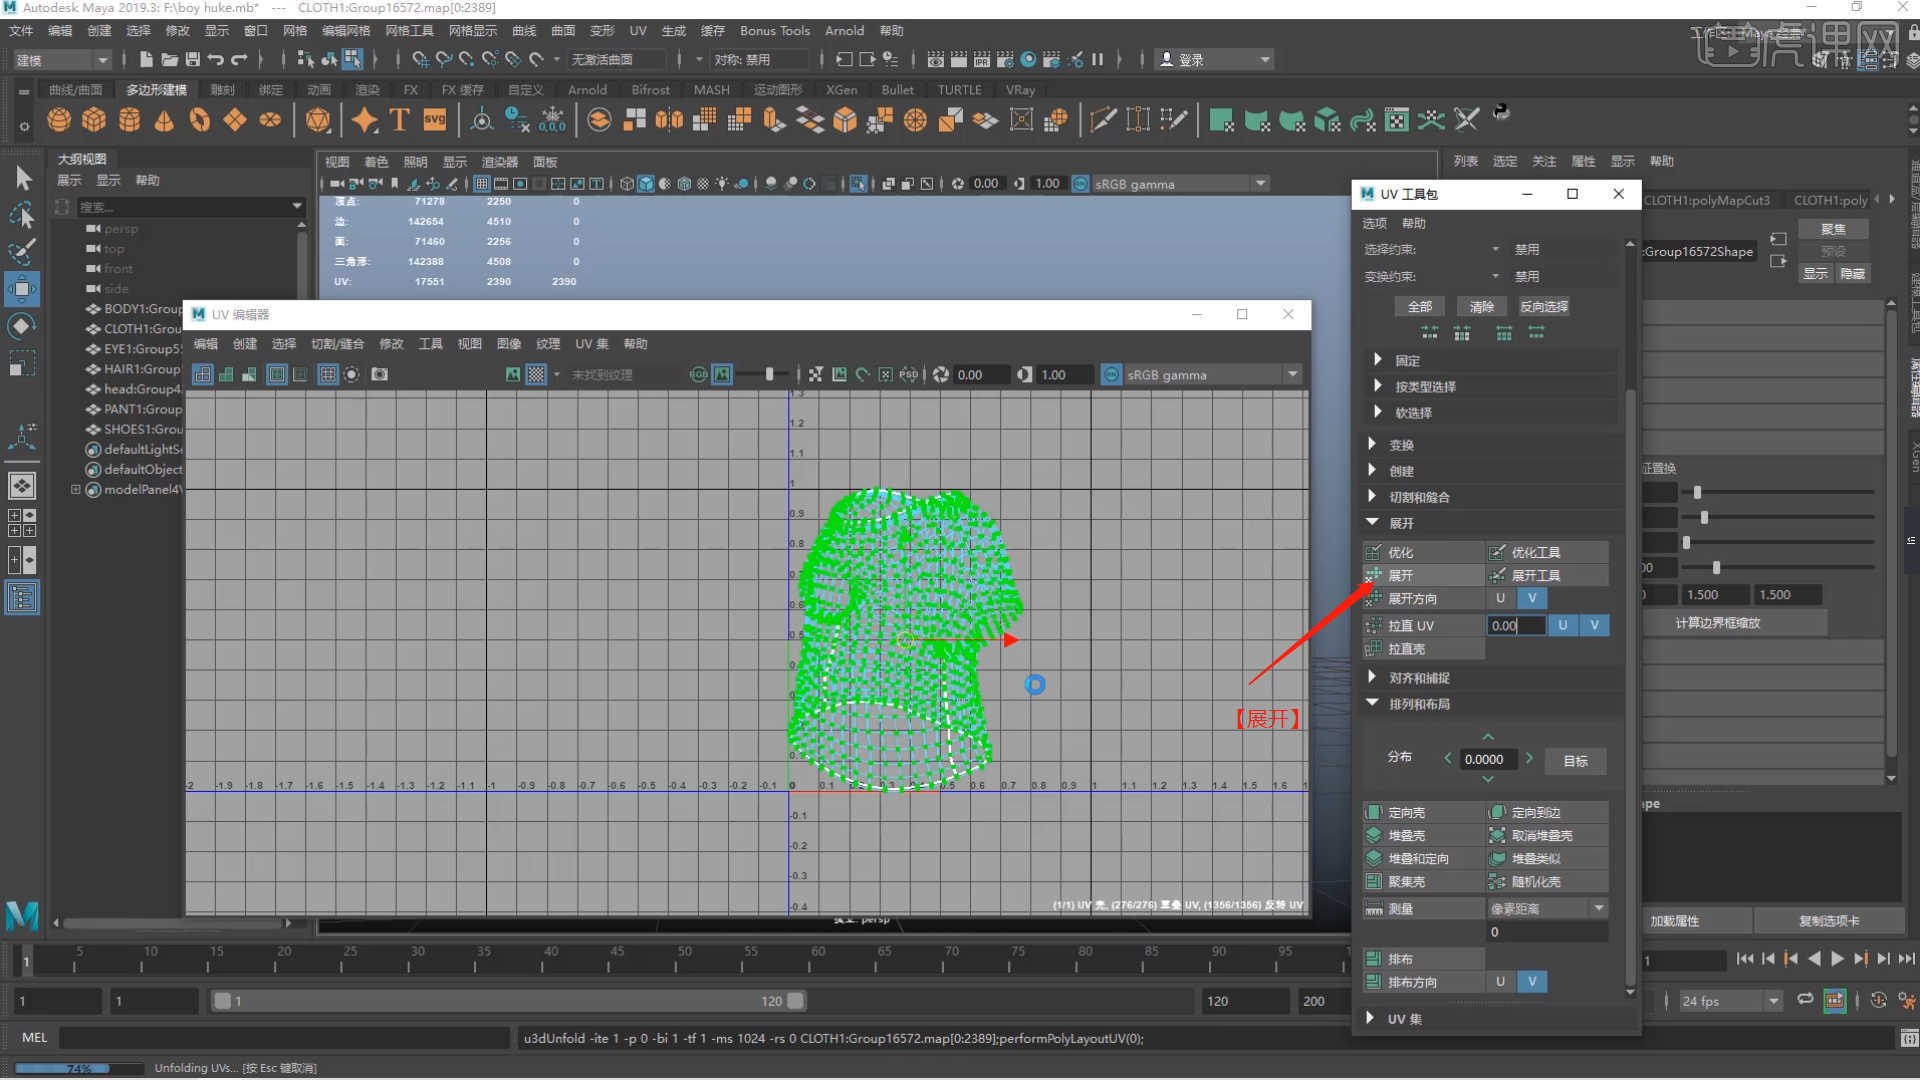Click the 随机化壳 (Randomize shells) icon
The image size is (1920, 1080).
pyautogui.click(x=1497, y=882)
